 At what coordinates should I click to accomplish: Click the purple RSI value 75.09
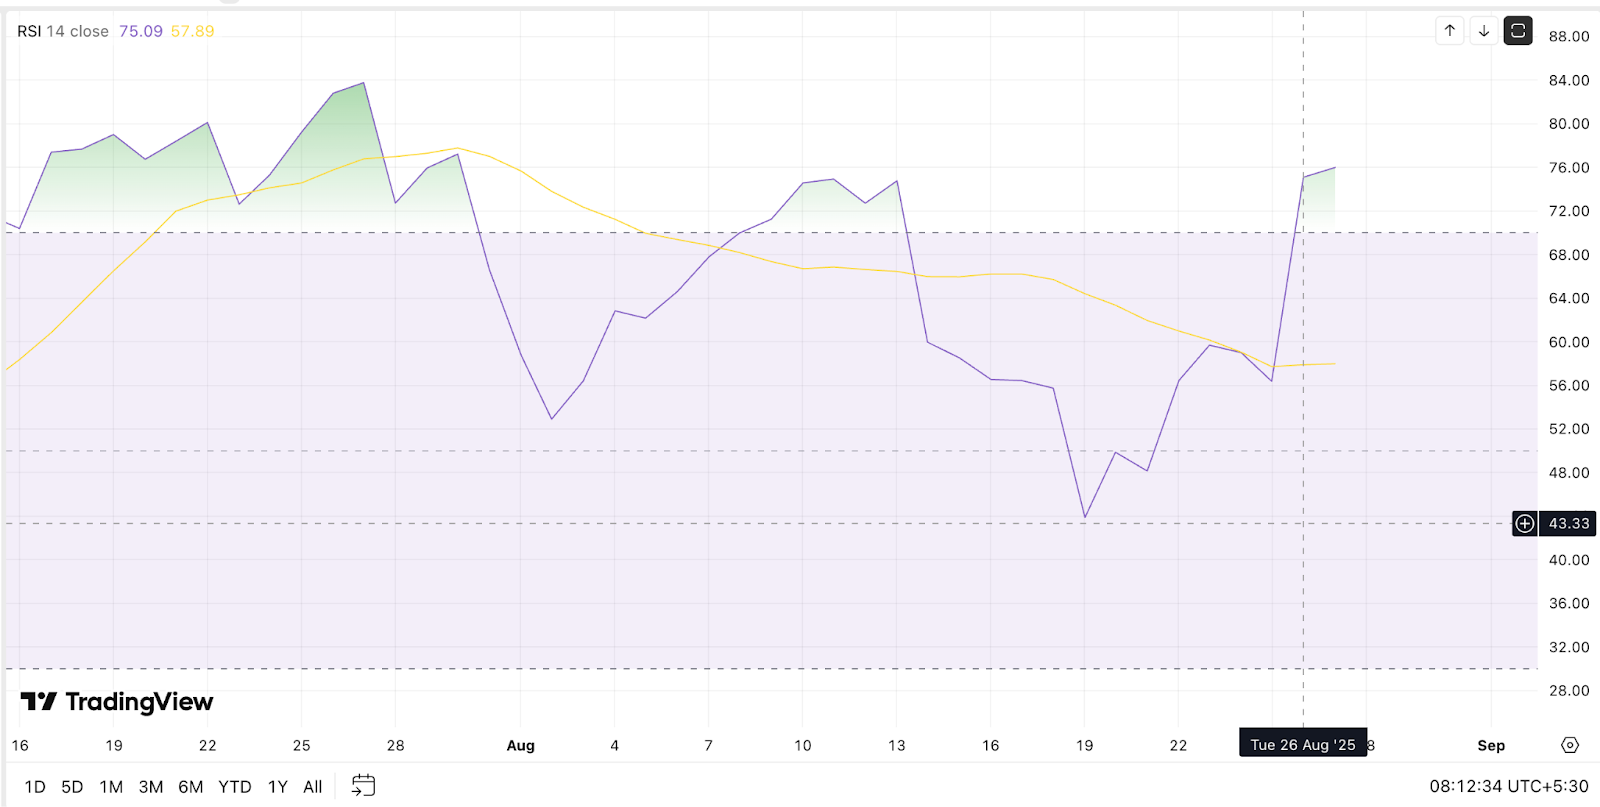point(141,31)
